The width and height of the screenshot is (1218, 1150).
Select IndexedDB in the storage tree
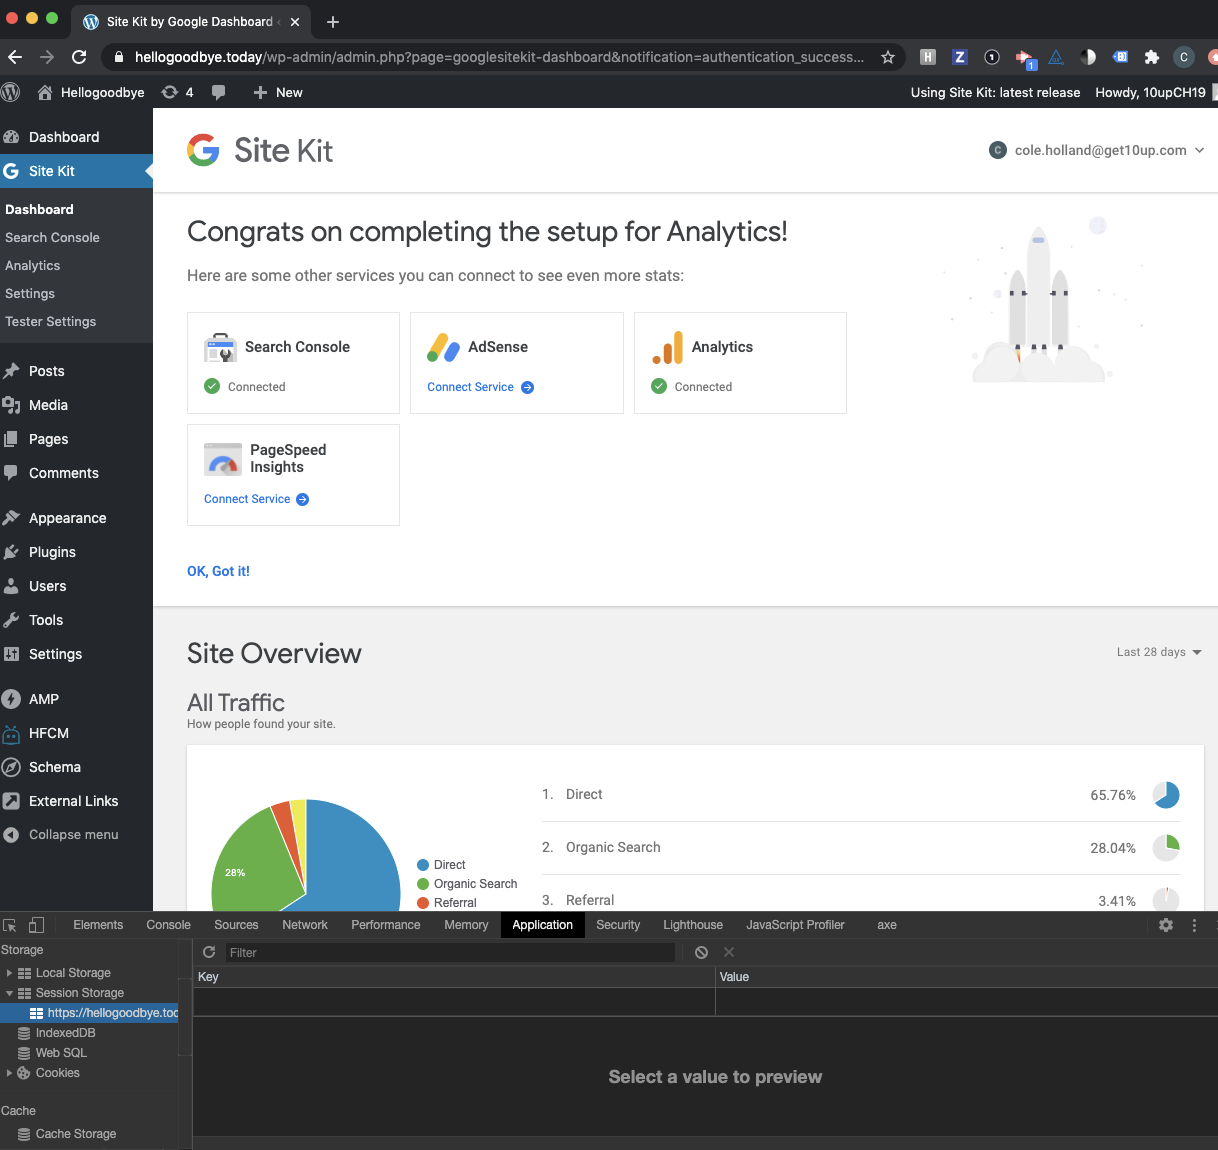65,1033
